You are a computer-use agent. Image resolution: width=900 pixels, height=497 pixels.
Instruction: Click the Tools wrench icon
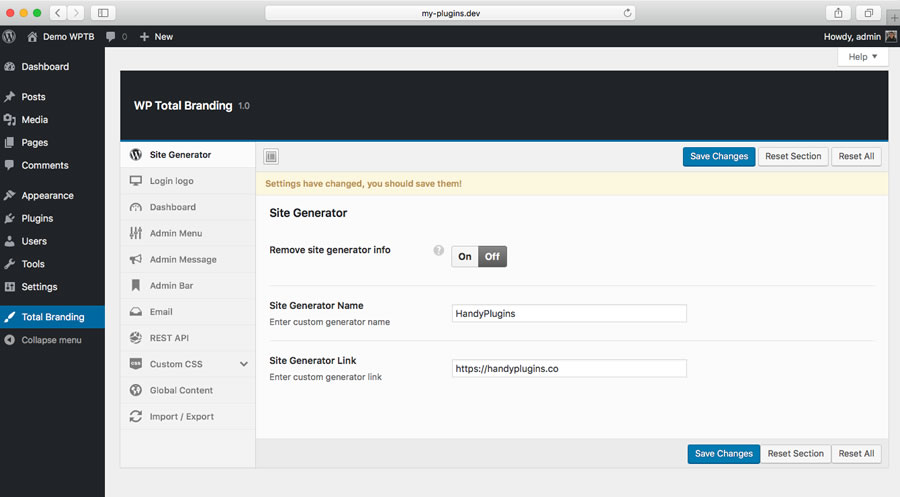(x=9, y=264)
